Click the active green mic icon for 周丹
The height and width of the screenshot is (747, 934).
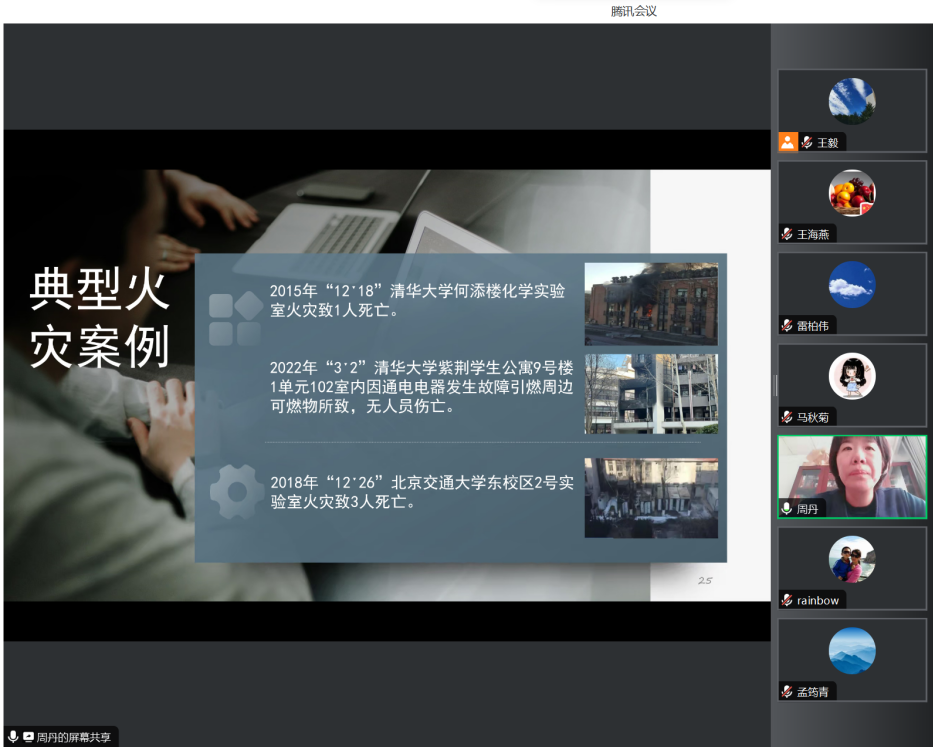[788, 508]
